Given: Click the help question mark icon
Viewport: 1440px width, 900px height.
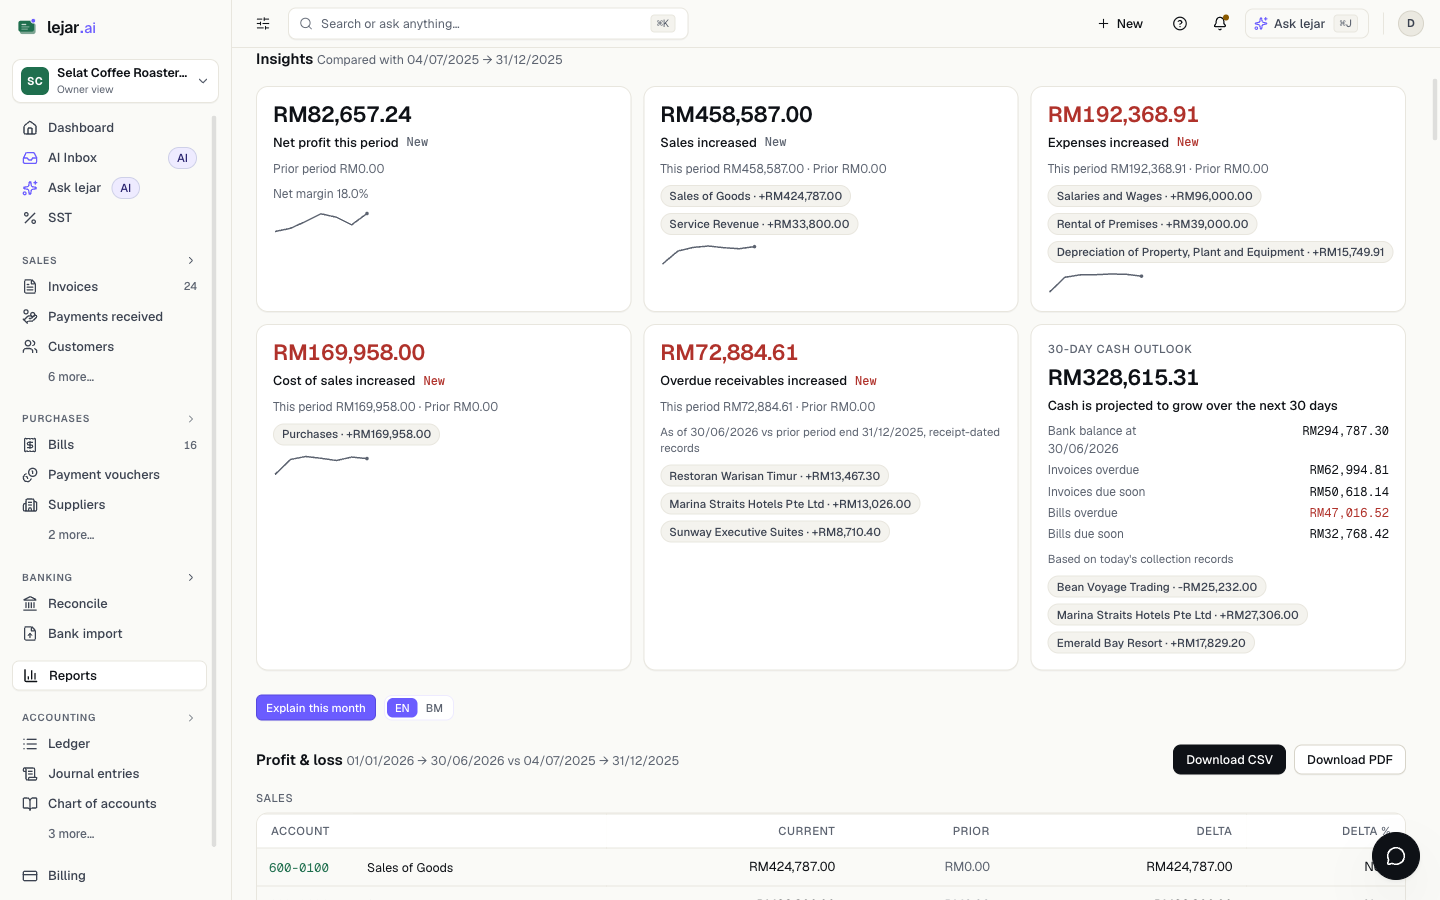Looking at the screenshot, I should click(x=1180, y=23).
